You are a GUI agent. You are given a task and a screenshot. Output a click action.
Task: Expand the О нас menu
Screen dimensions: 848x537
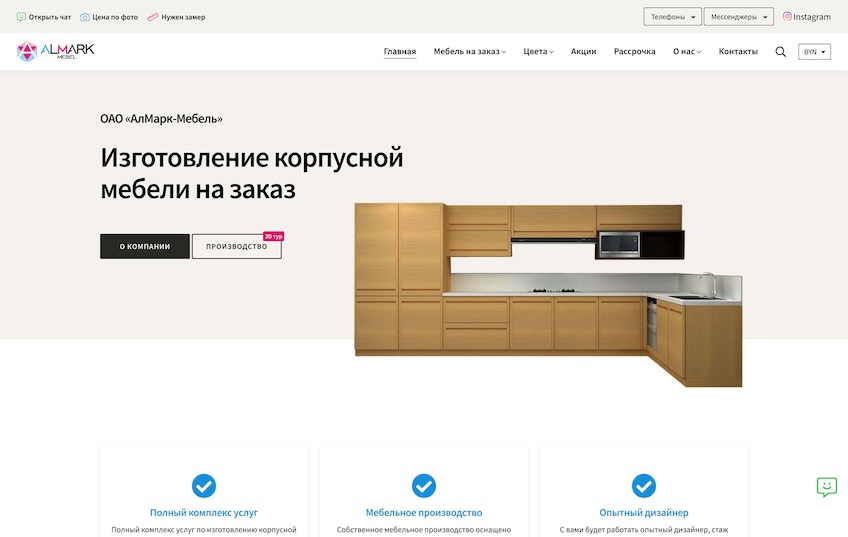coord(687,51)
